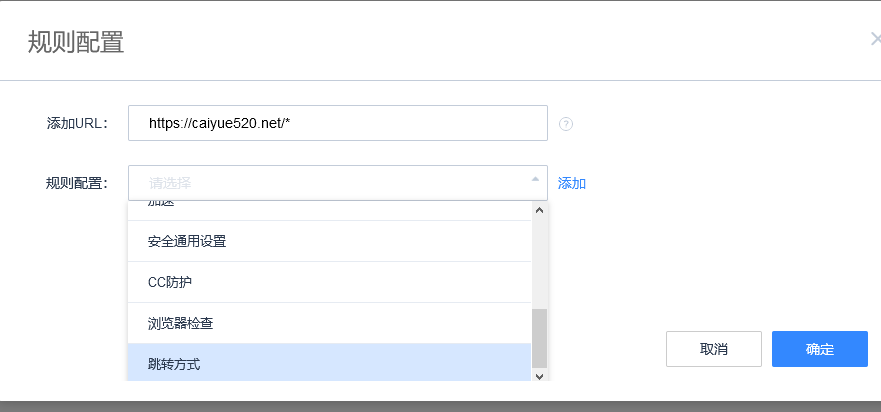Click the 添加URL field label
The image size is (881, 412).
[x=77, y=124]
